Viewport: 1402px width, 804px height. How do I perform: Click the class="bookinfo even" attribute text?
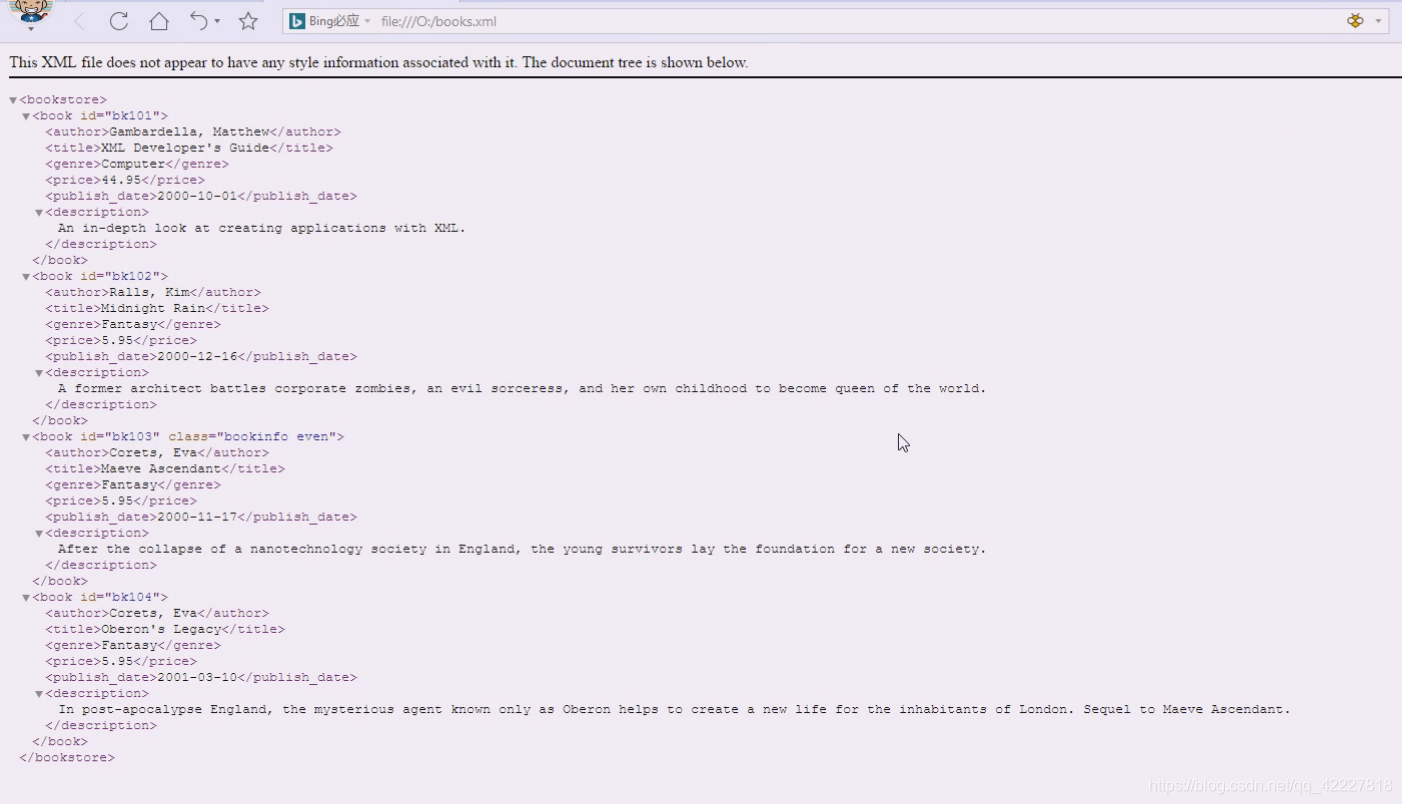[252, 437]
